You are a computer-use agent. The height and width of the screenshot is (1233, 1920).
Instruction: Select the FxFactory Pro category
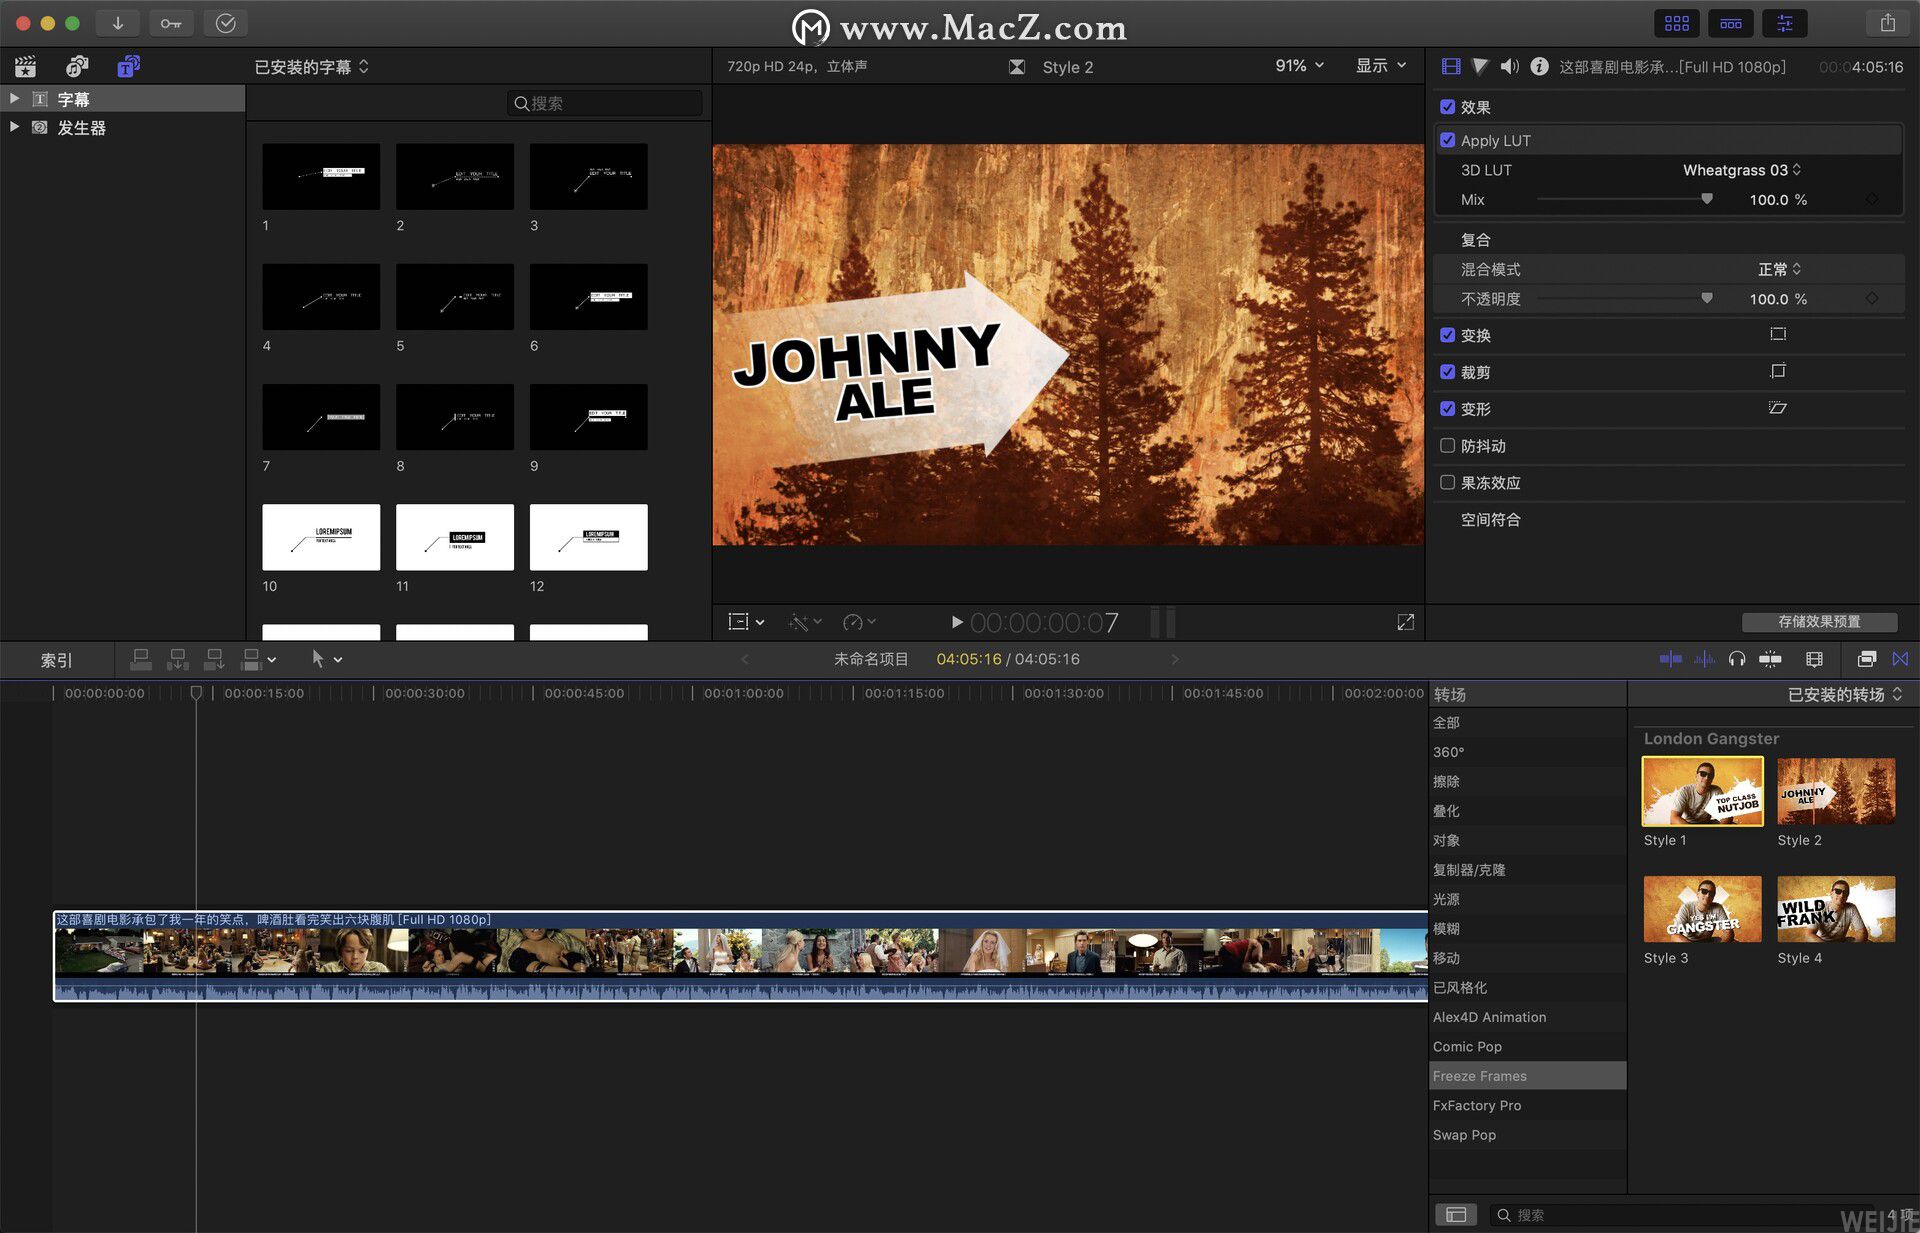[x=1528, y=1105]
